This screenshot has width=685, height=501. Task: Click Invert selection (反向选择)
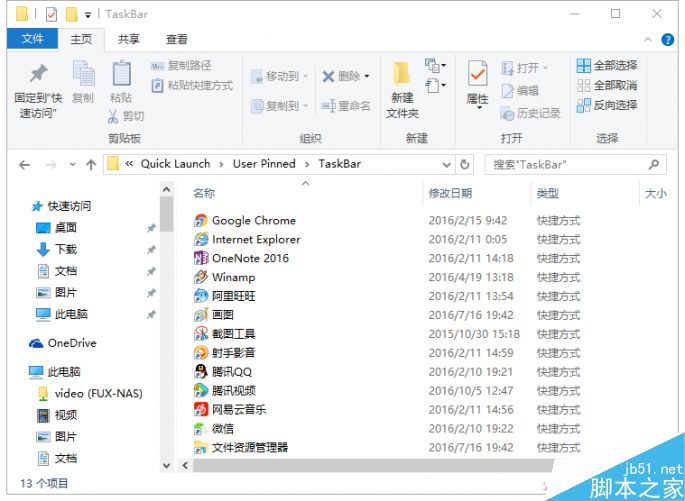point(606,105)
